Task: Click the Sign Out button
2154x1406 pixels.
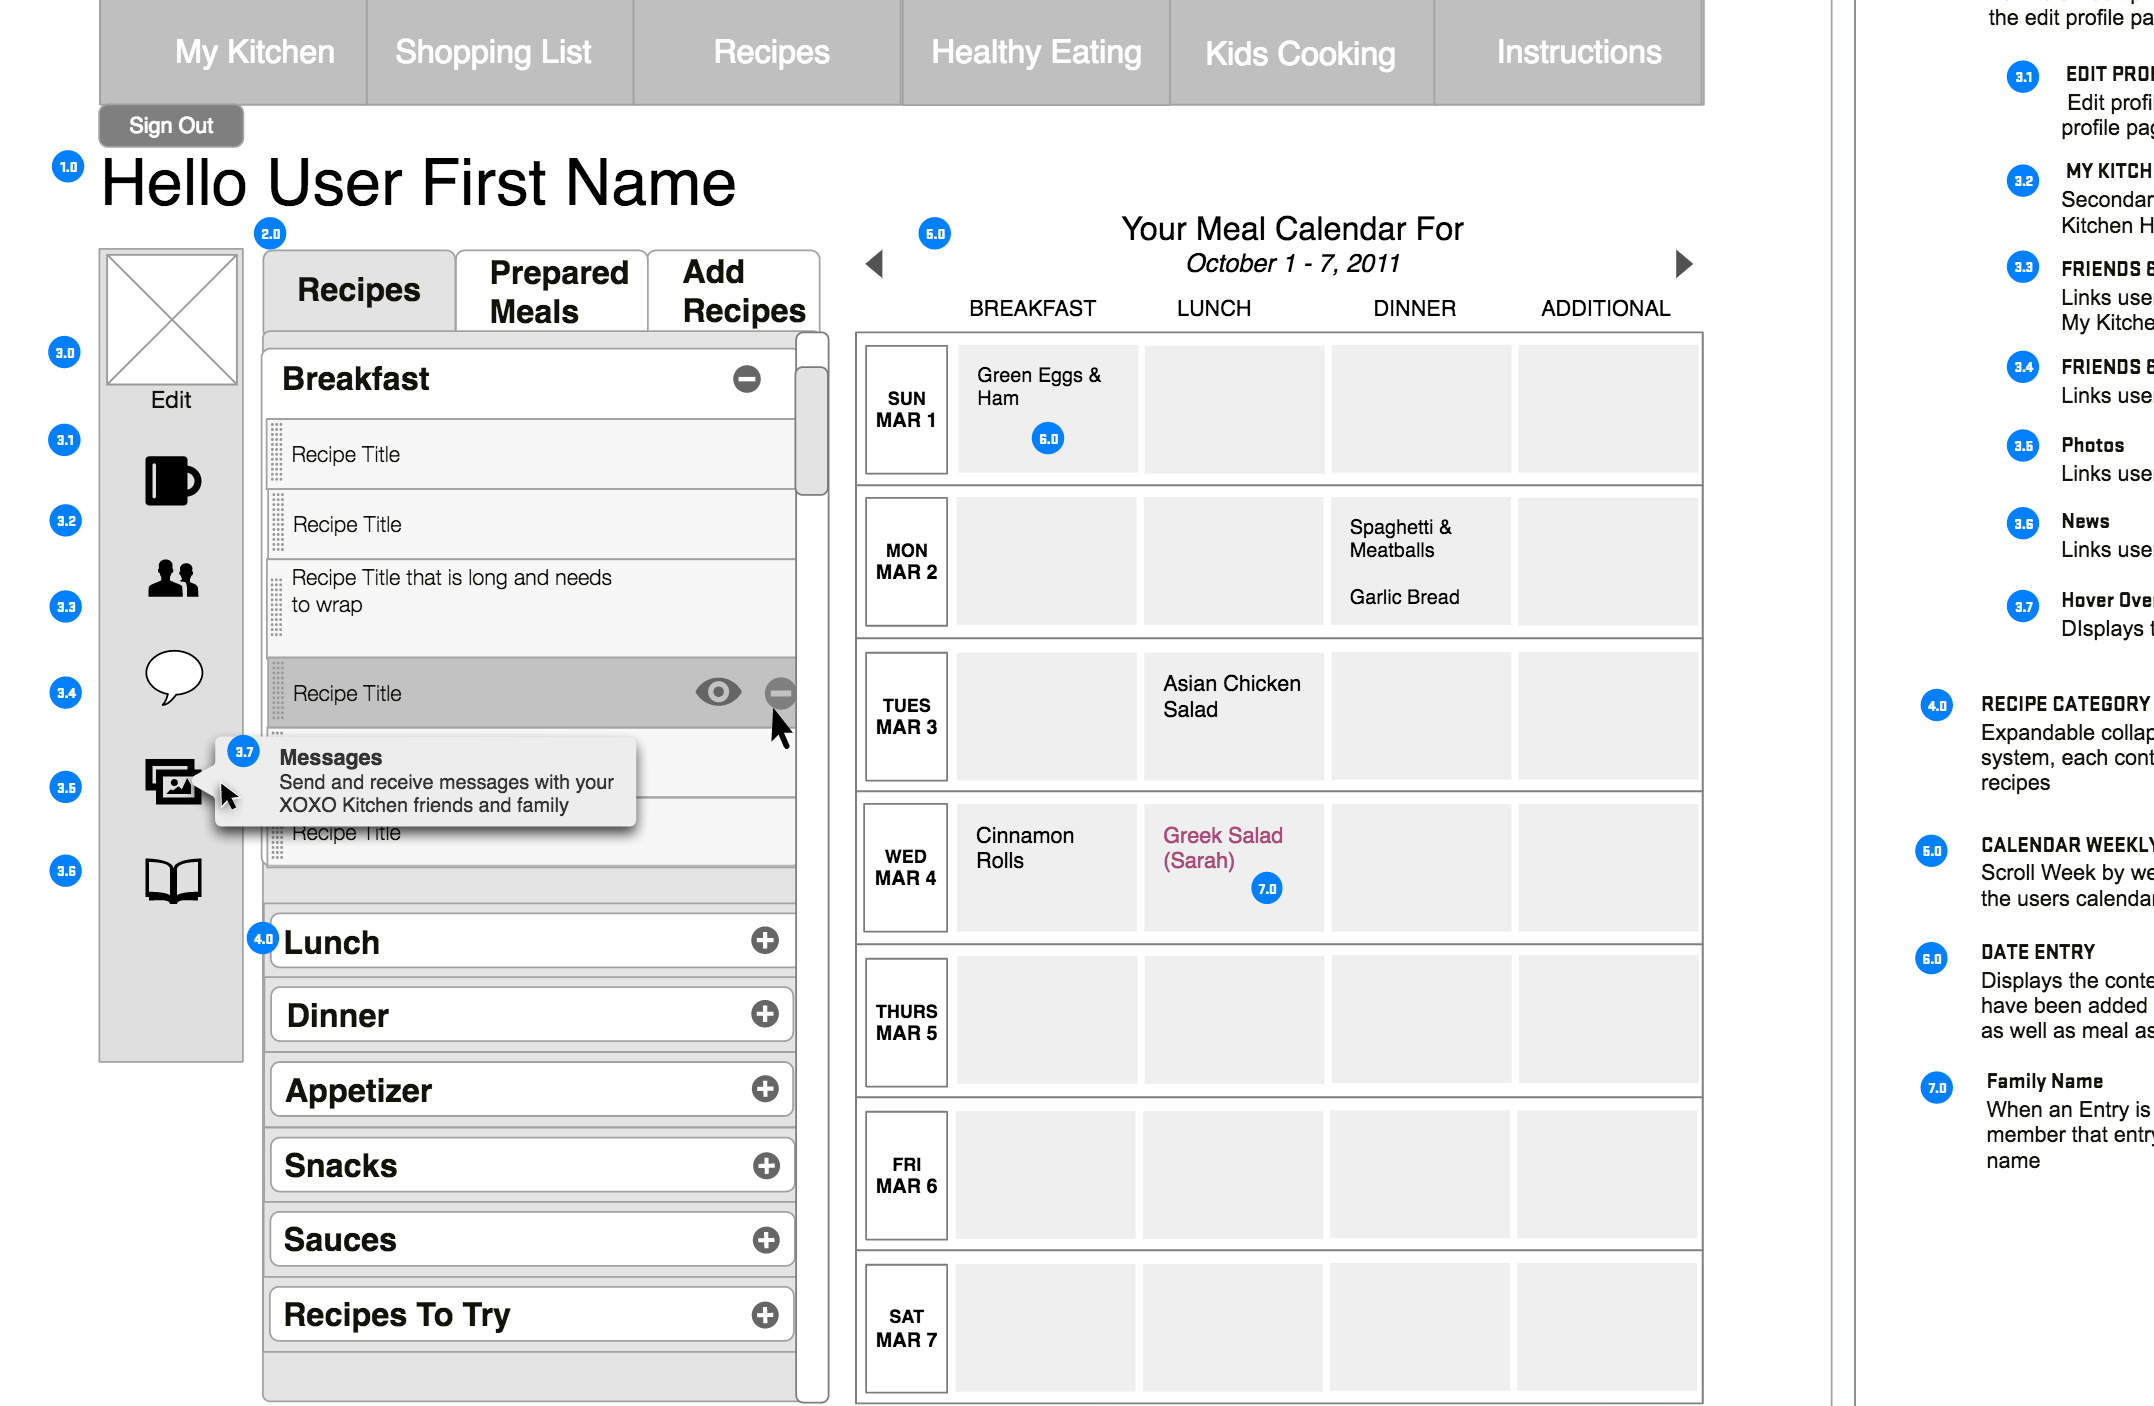Action: click(x=171, y=125)
